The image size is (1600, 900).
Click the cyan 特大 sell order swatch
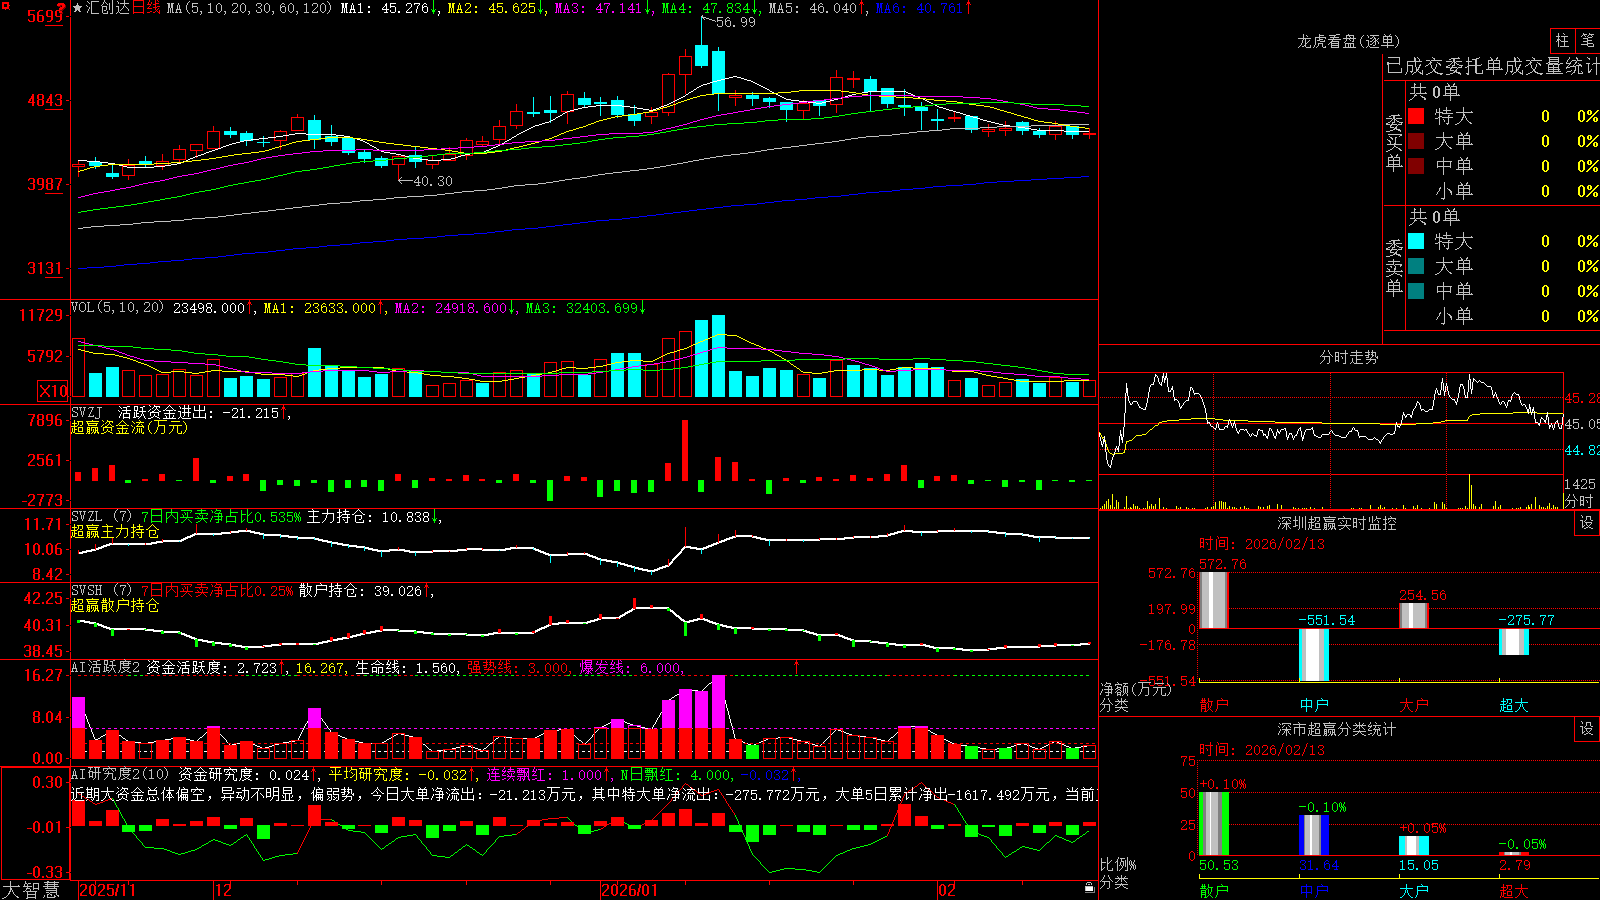point(1416,241)
